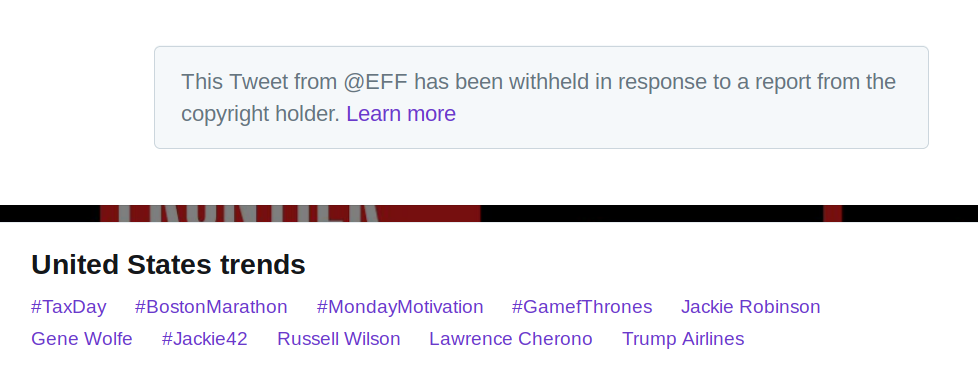The image size is (978, 378).
Task: Open the #TaxDay trend
Action: coord(69,307)
